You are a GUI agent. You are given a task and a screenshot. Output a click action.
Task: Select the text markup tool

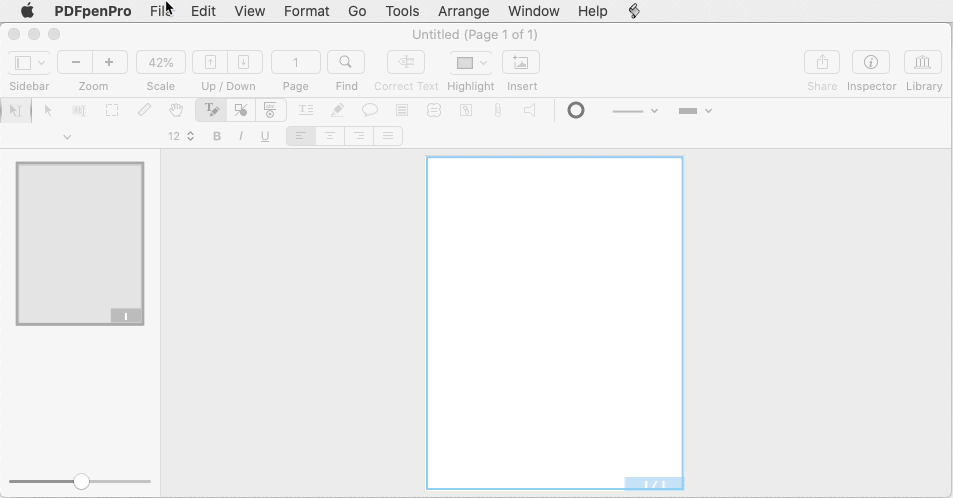tap(210, 110)
